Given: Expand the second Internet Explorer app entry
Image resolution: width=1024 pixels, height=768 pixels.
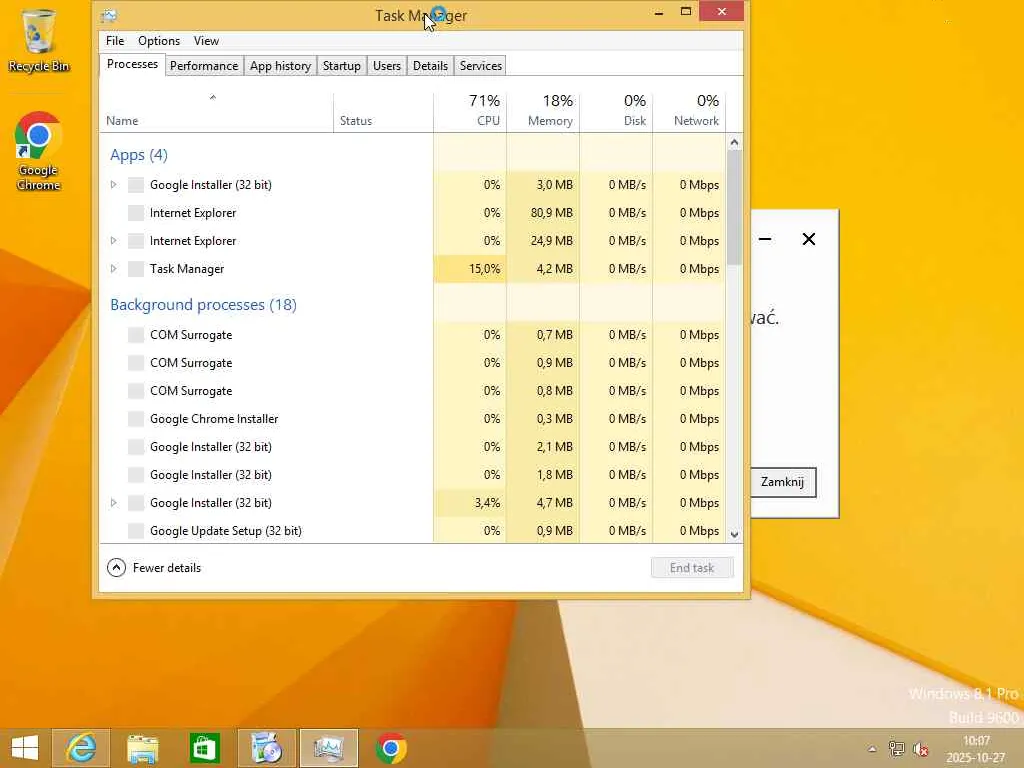Looking at the screenshot, I should [x=114, y=240].
